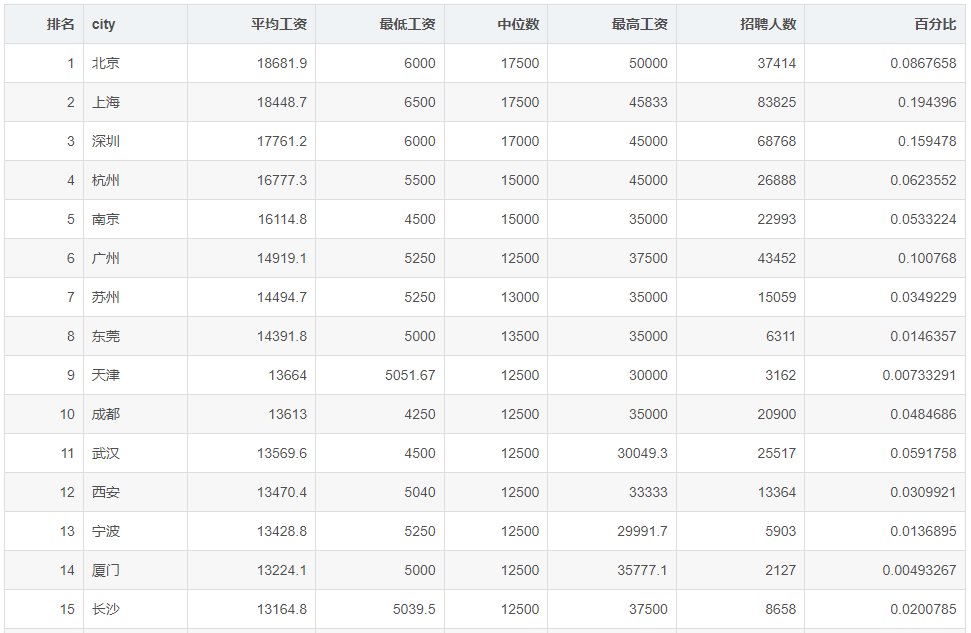Click maximum salary value 35777.1
This screenshot has height=633, width=971.
point(642,570)
